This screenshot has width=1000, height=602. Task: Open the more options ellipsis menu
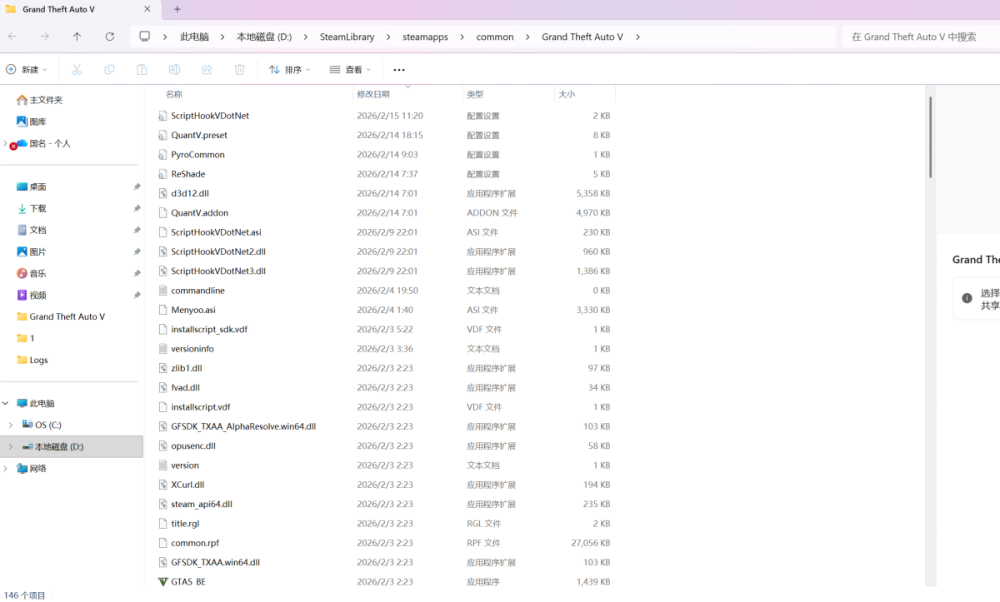[399, 70]
